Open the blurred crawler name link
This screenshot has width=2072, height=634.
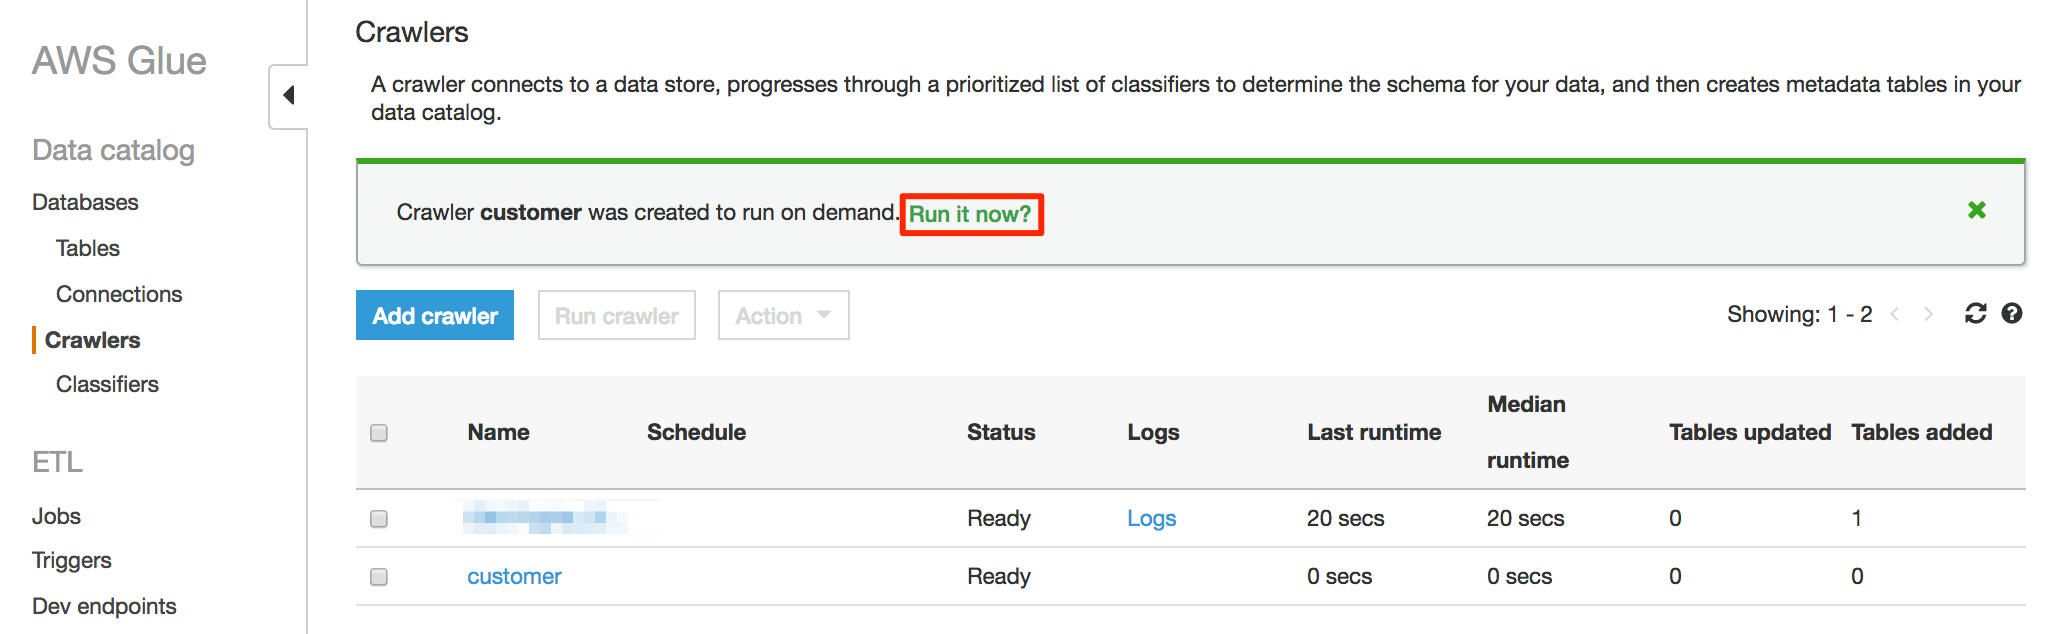tap(546, 517)
